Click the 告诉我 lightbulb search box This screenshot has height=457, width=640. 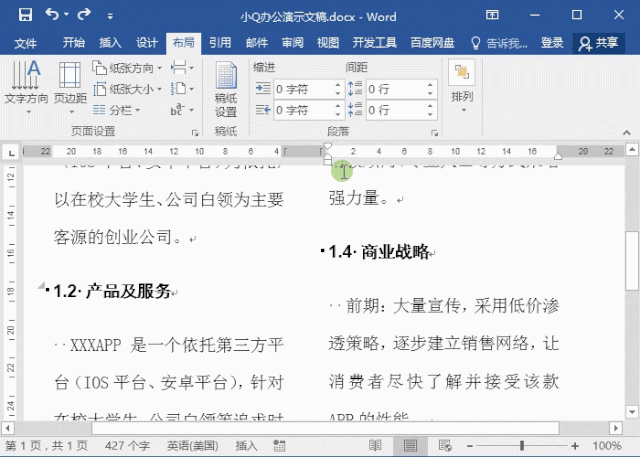499,43
